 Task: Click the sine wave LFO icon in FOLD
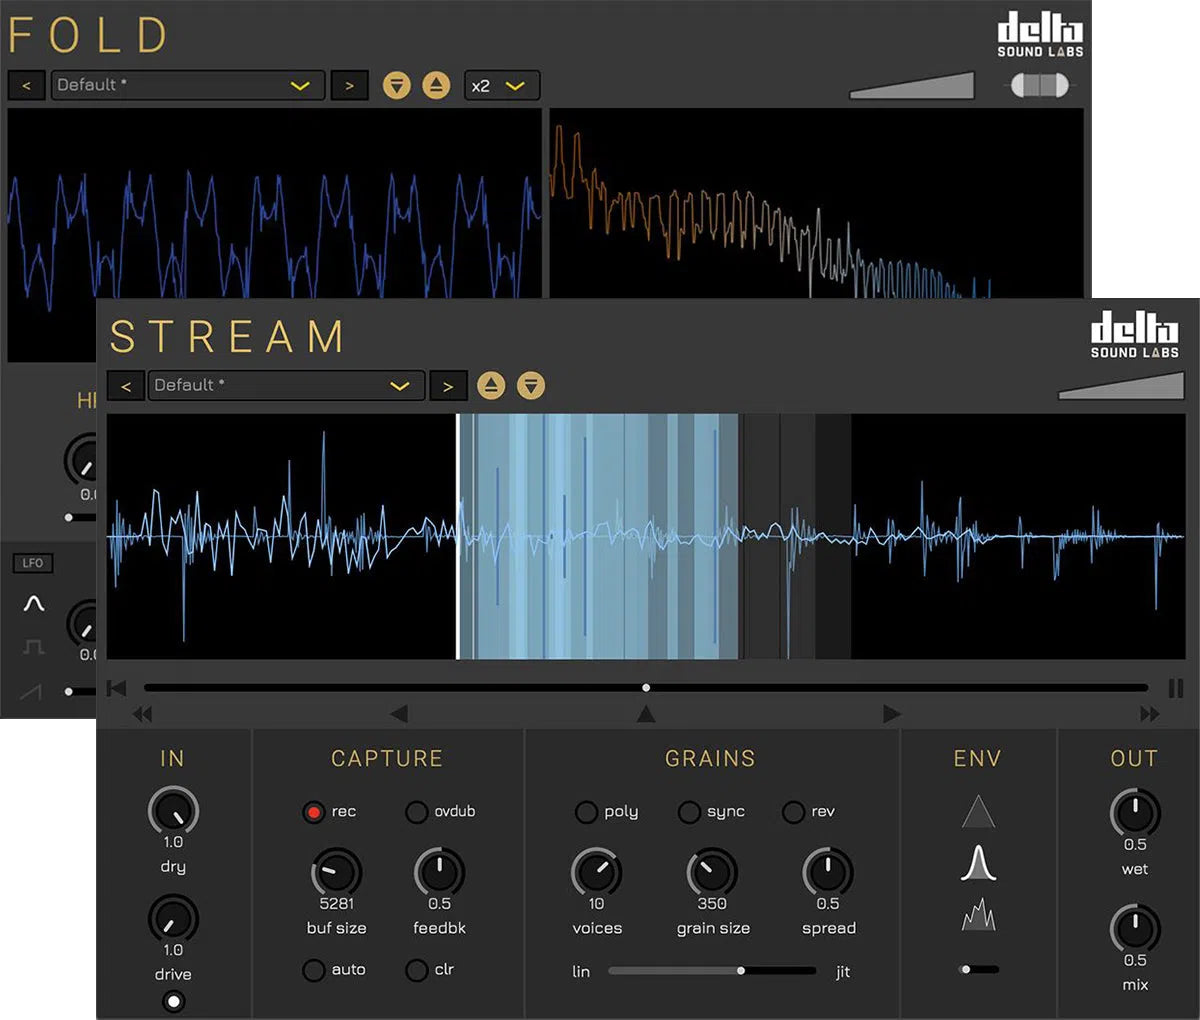(33, 602)
